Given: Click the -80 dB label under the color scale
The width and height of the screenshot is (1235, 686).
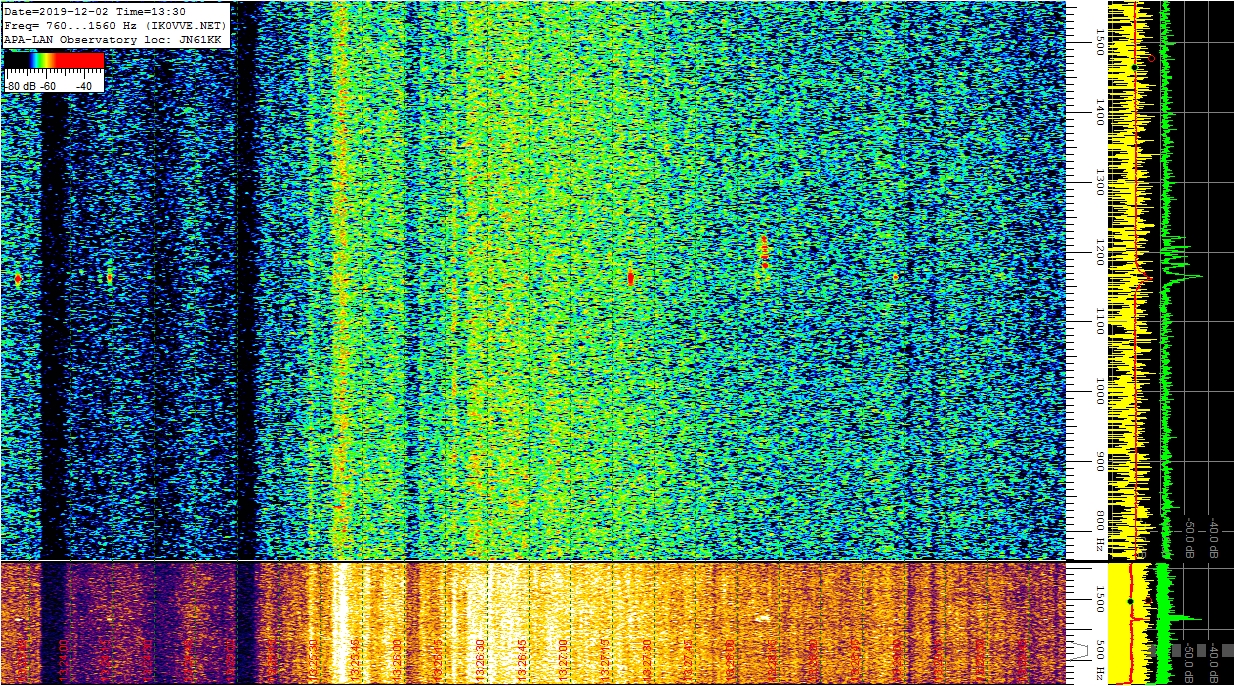Looking at the screenshot, I should [21, 87].
